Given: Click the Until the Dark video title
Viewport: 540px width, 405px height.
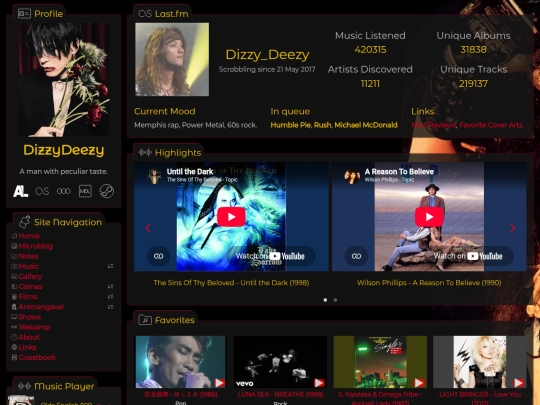Looking at the screenshot, I should pyautogui.click(x=190, y=172).
